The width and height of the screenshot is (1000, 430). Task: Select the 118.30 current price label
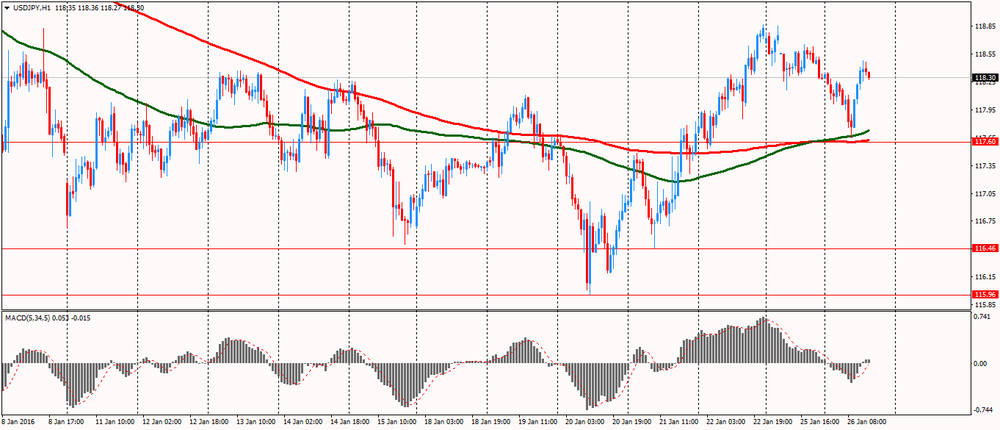pos(984,77)
